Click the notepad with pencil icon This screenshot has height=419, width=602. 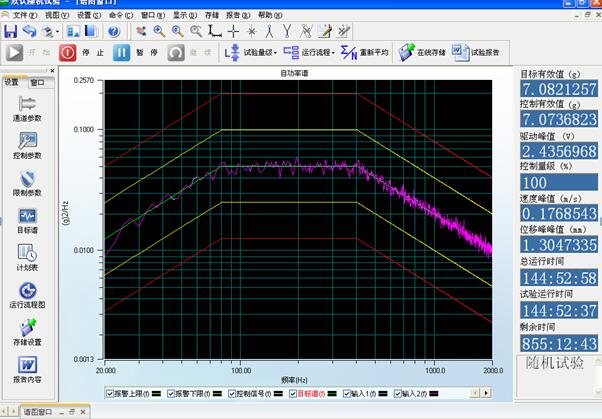point(325,31)
